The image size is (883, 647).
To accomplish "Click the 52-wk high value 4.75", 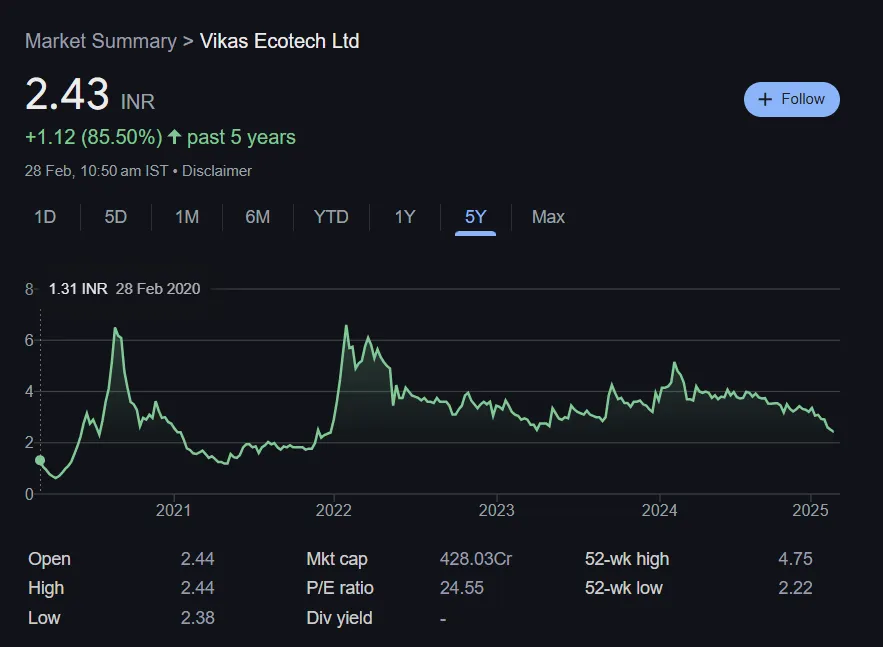I will tap(795, 559).
